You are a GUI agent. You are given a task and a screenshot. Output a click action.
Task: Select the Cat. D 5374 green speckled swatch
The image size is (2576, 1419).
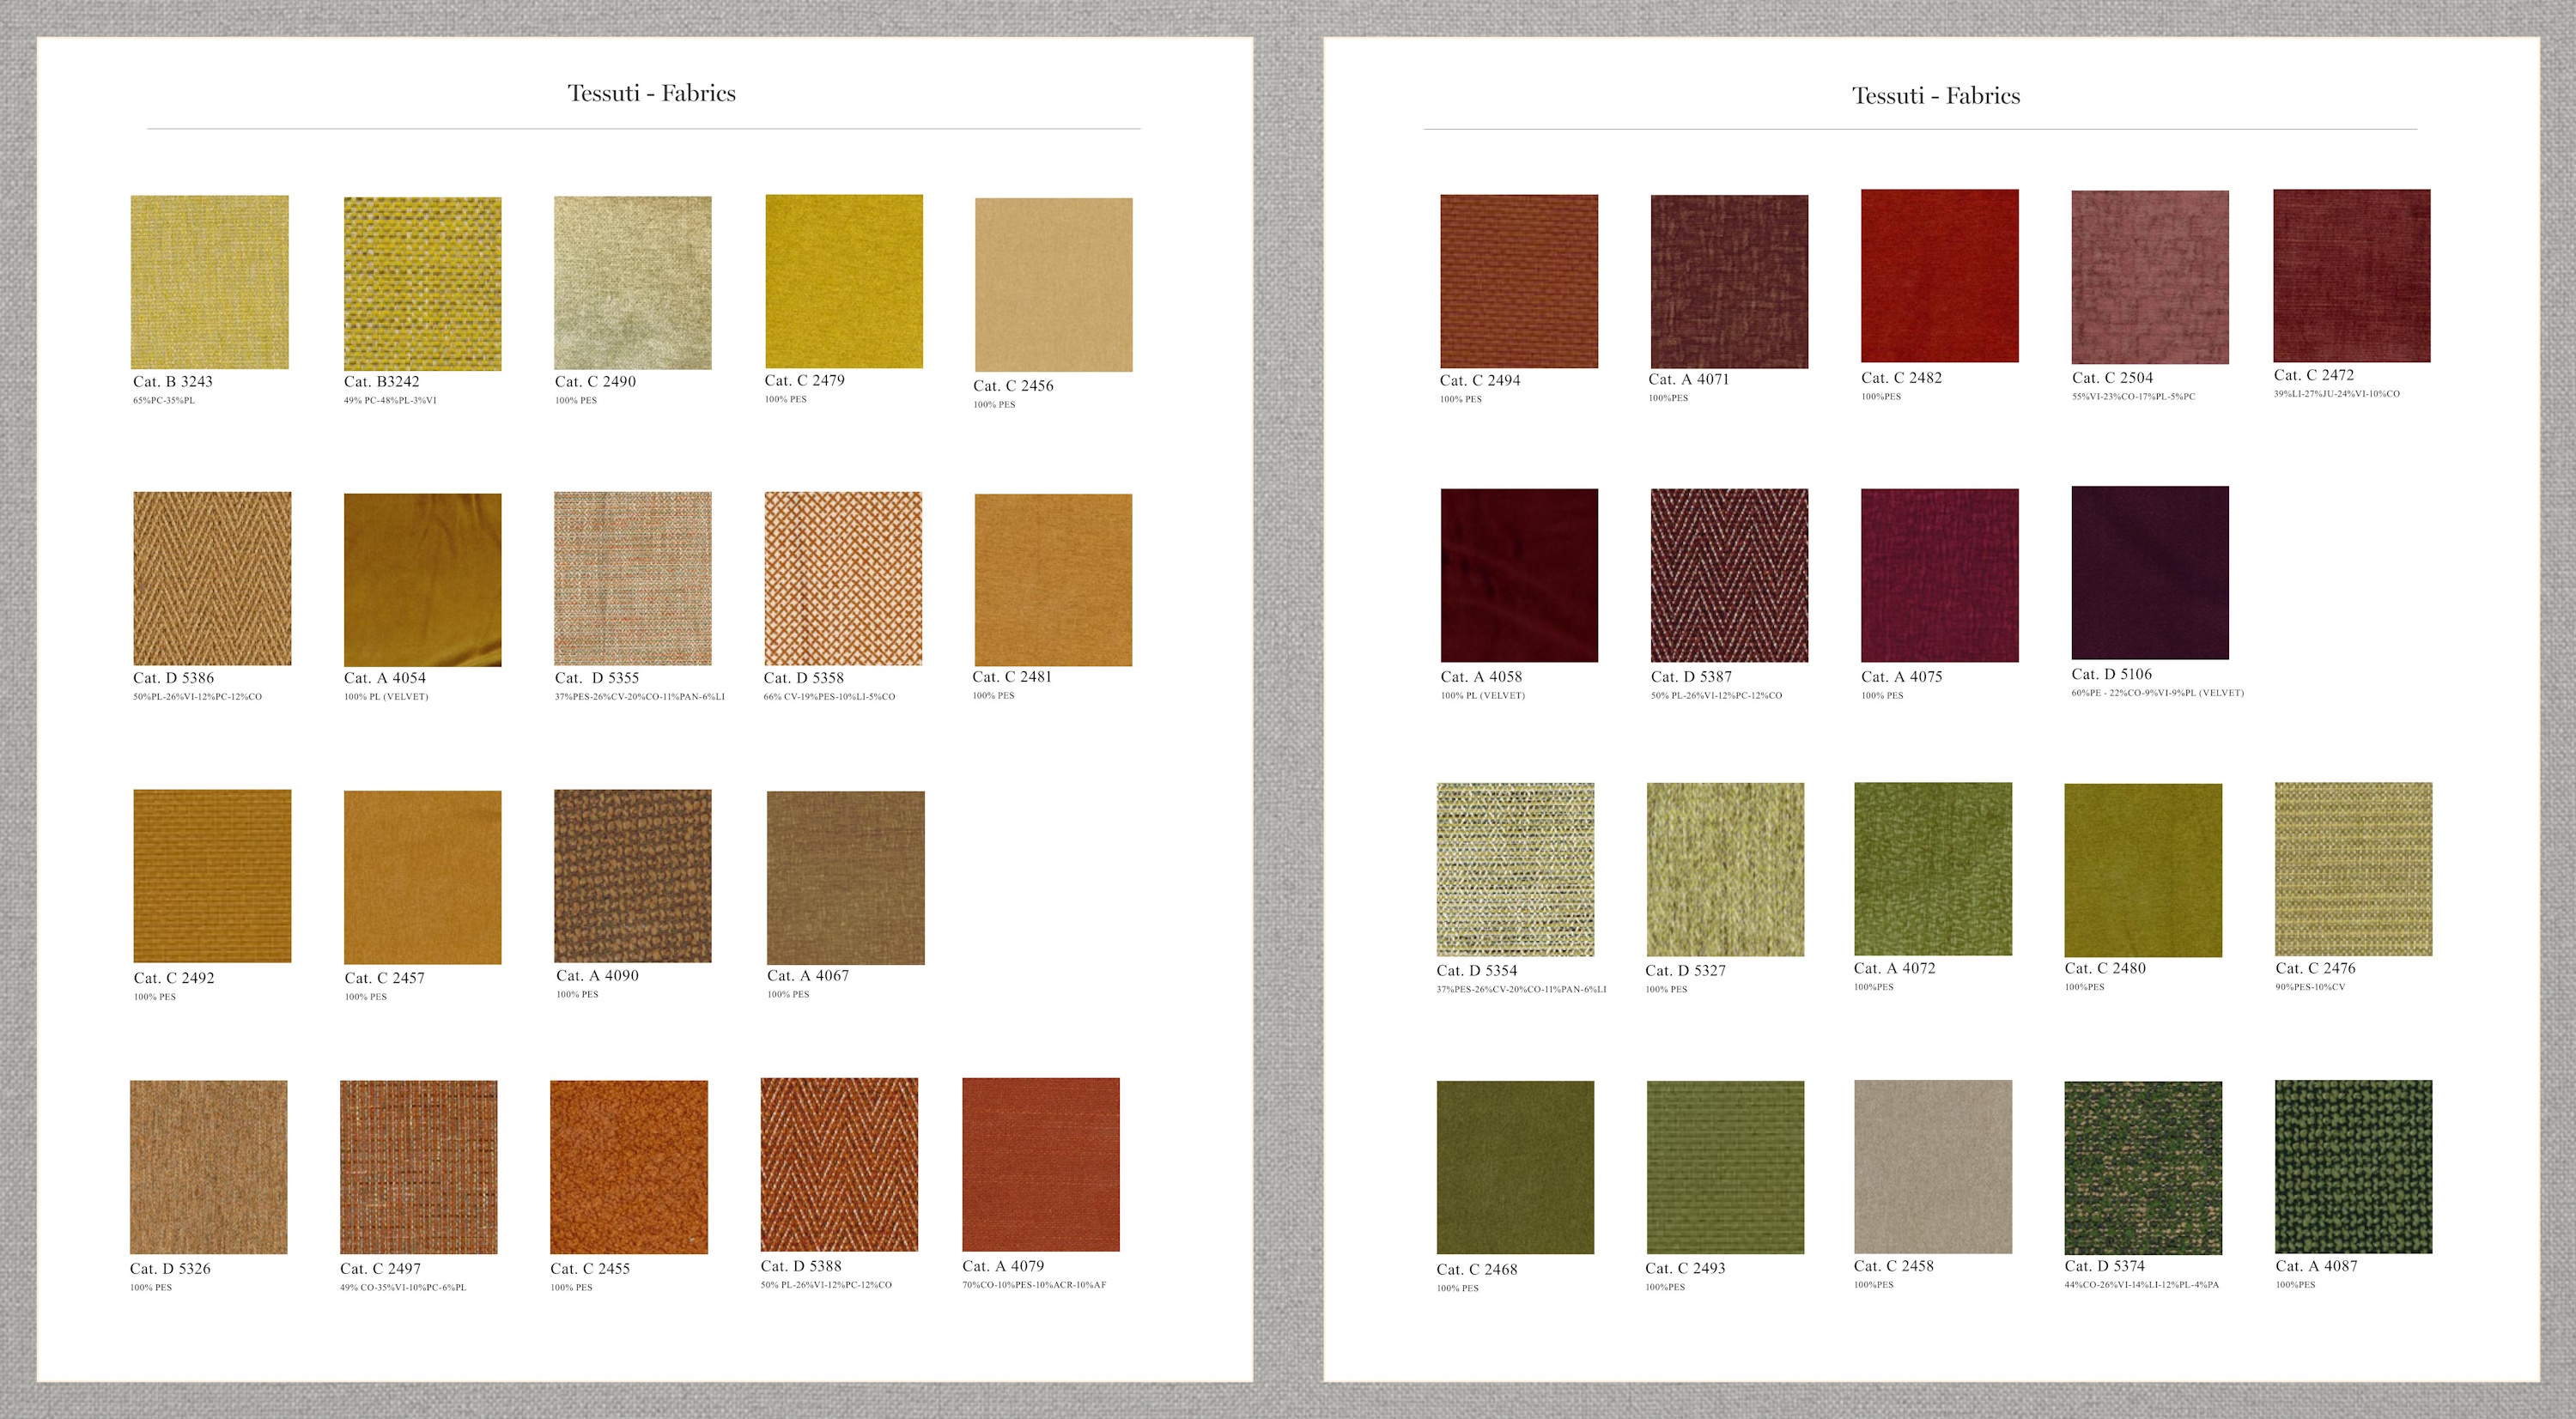[x=2143, y=1167]
